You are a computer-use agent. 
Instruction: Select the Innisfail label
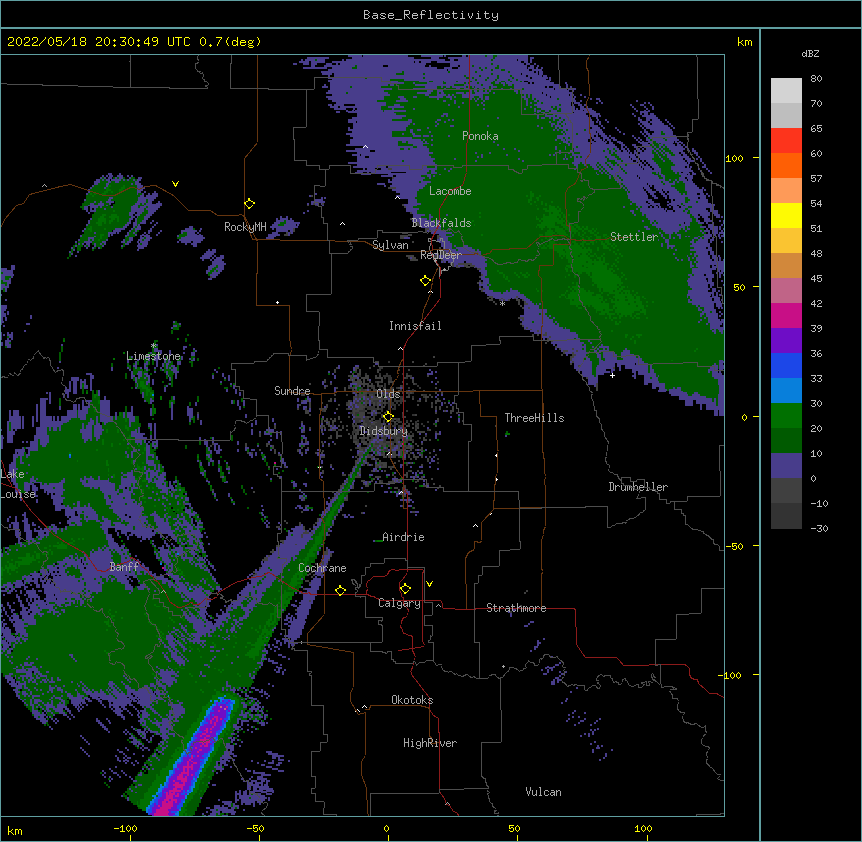(x=415, y=326)
